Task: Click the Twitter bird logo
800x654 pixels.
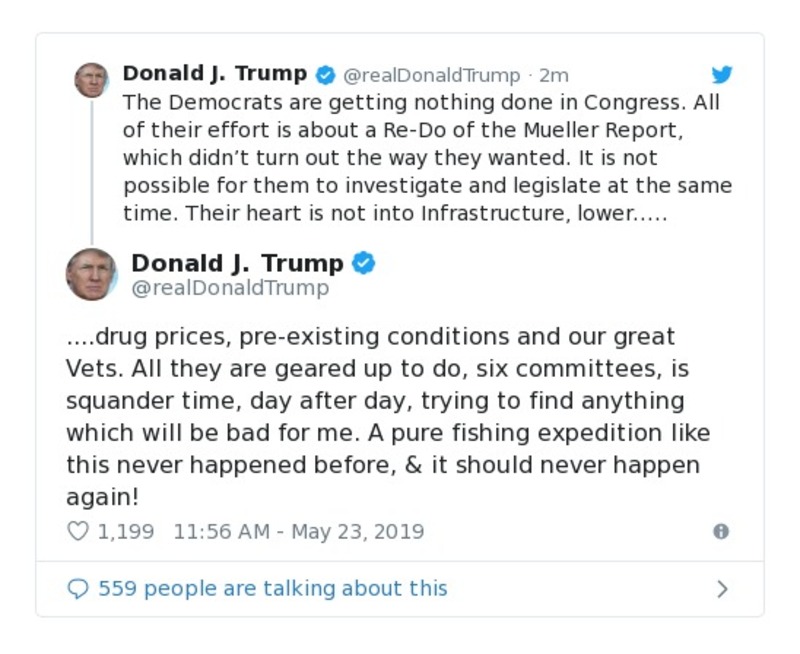Action: click(x=722, y=74)
